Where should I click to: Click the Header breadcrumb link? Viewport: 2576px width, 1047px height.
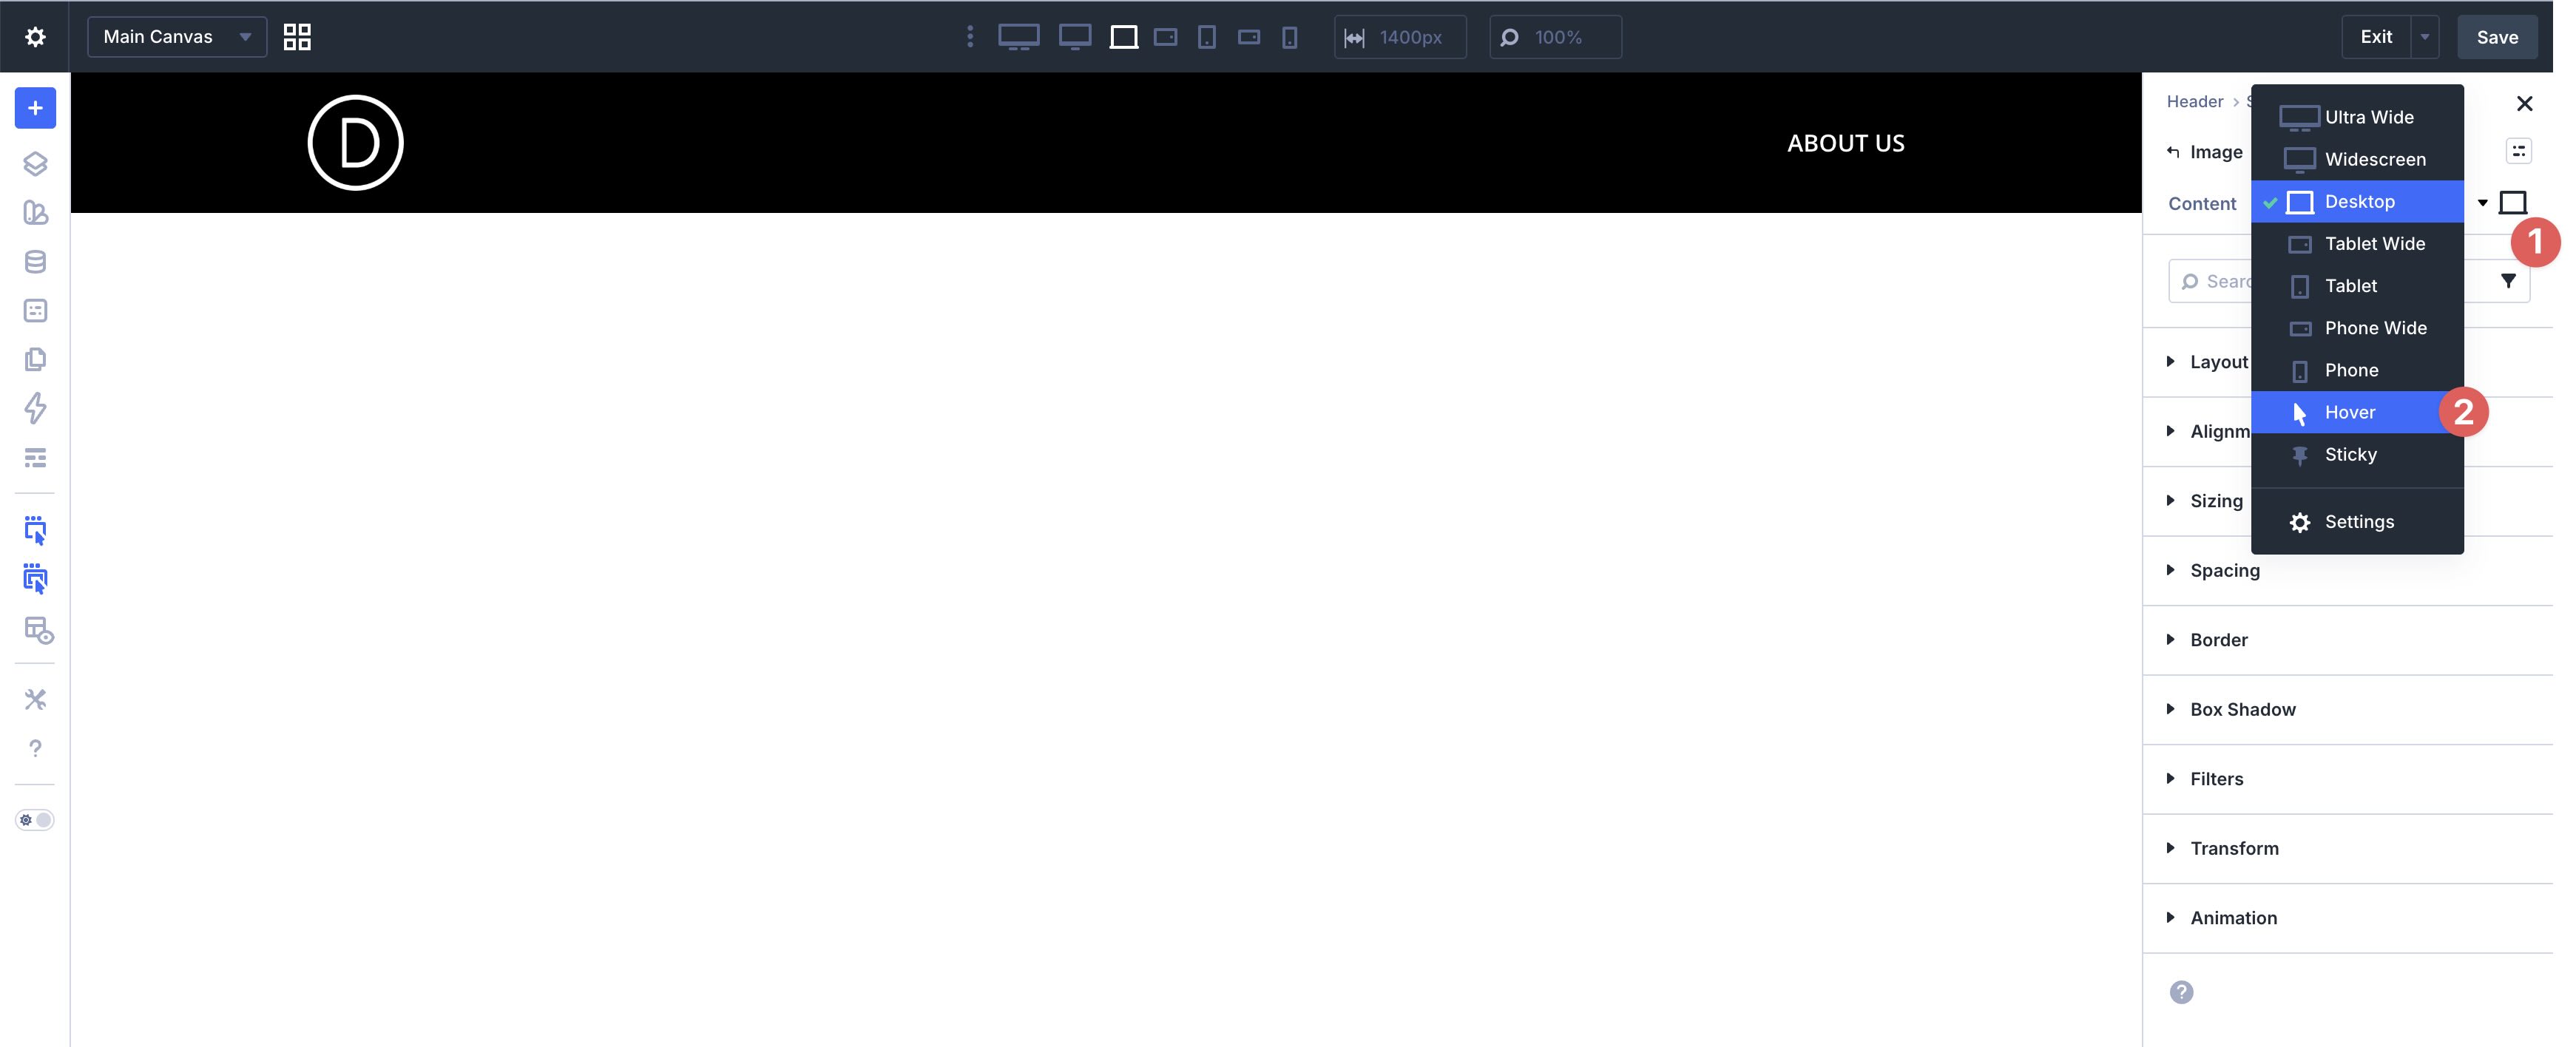pyautogui.click(x=2195, y=101)
